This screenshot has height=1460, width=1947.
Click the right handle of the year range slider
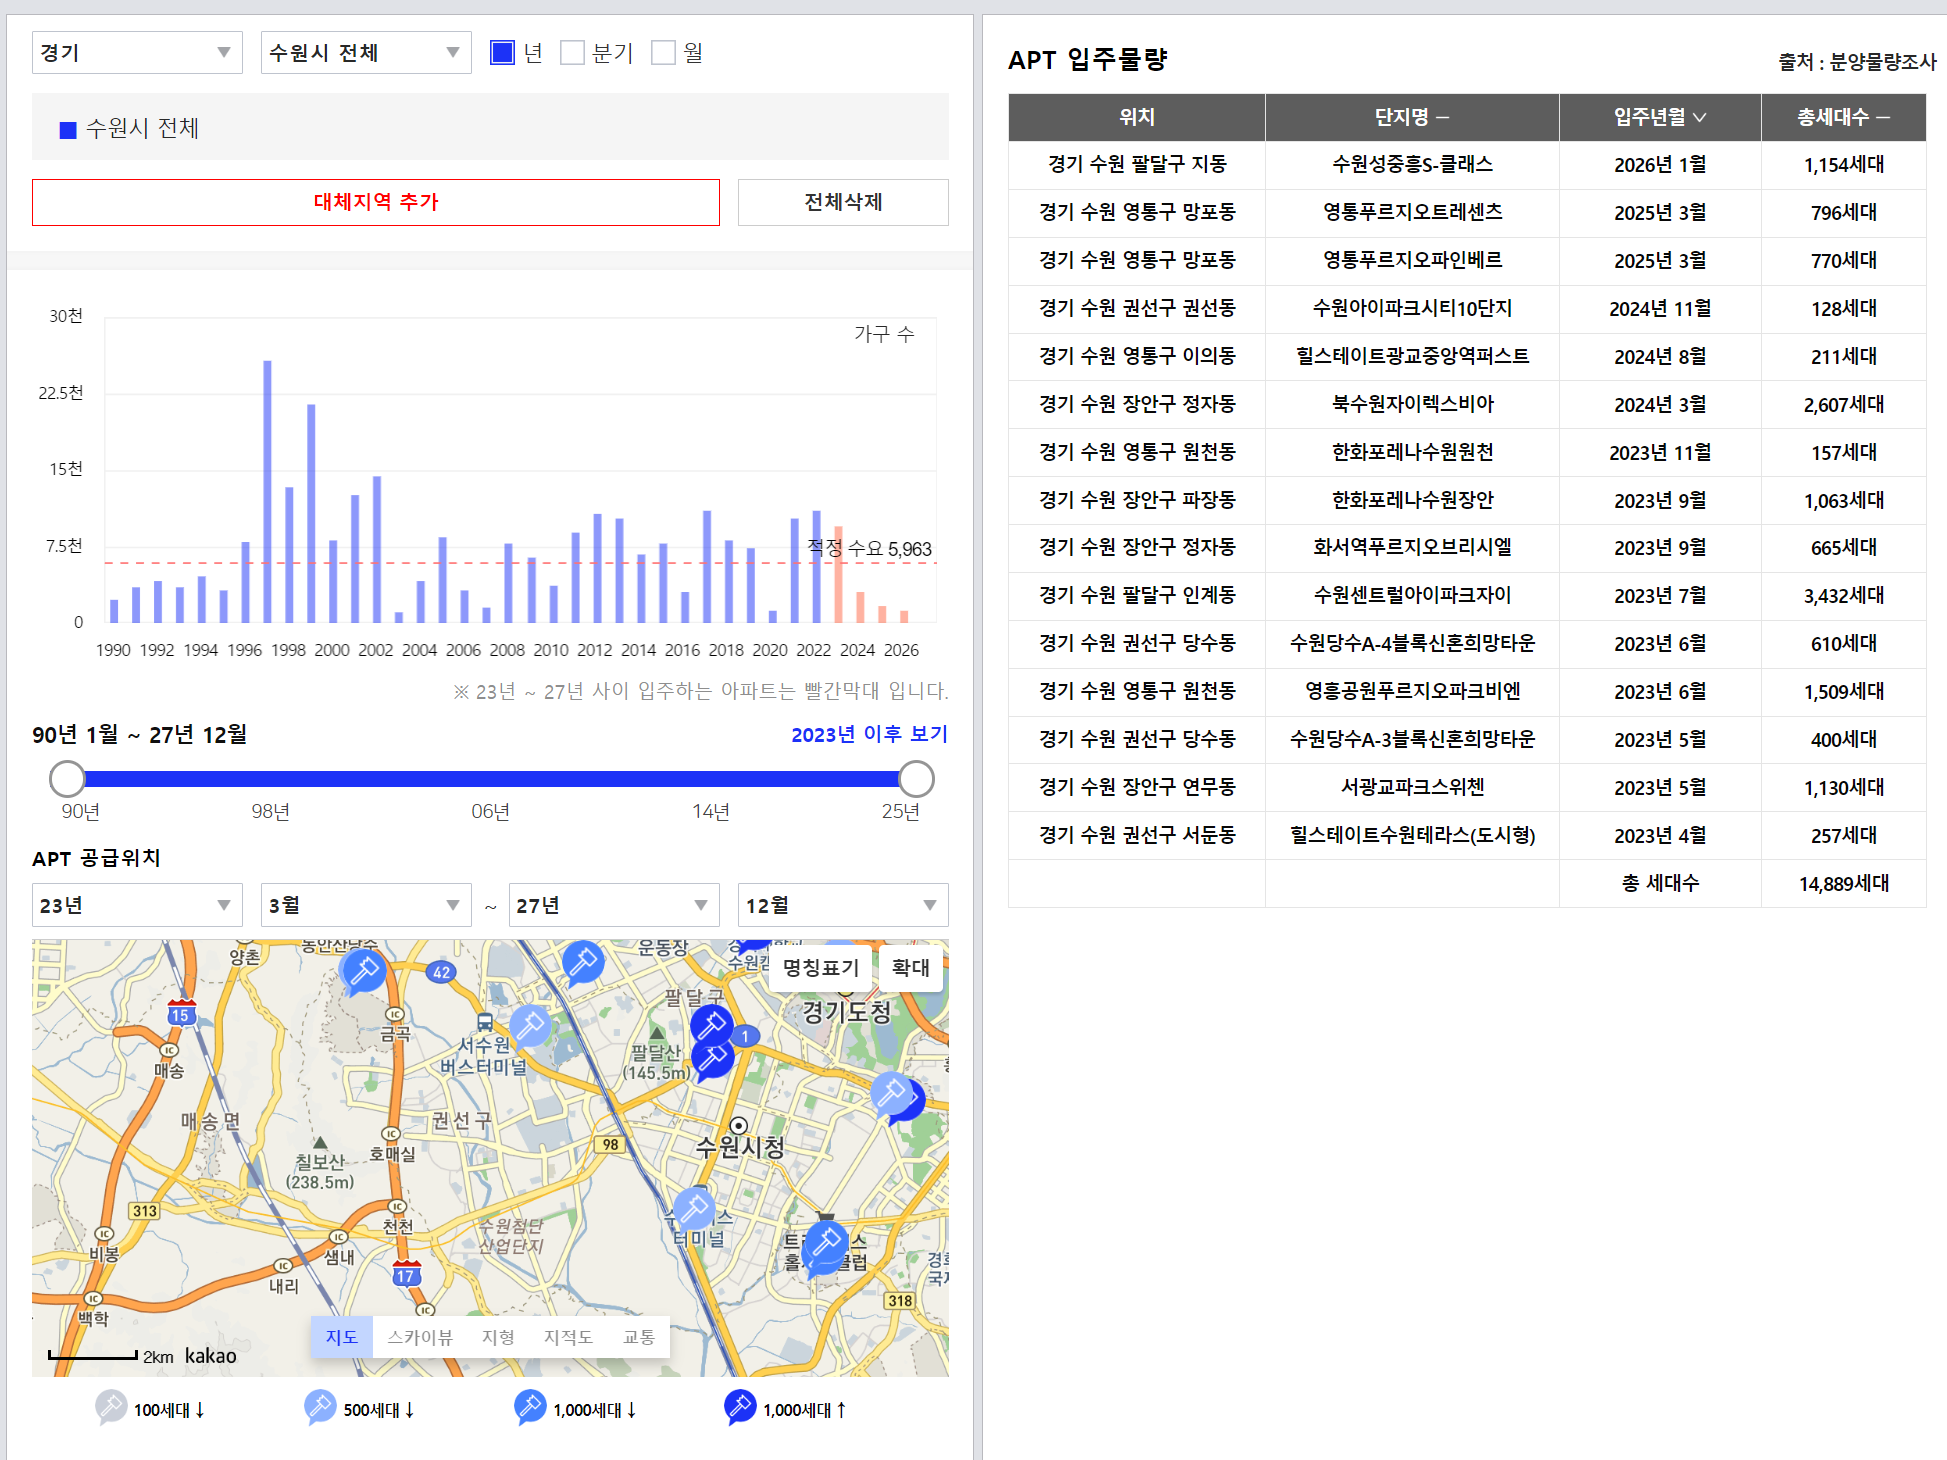click(x=916, y=778)
